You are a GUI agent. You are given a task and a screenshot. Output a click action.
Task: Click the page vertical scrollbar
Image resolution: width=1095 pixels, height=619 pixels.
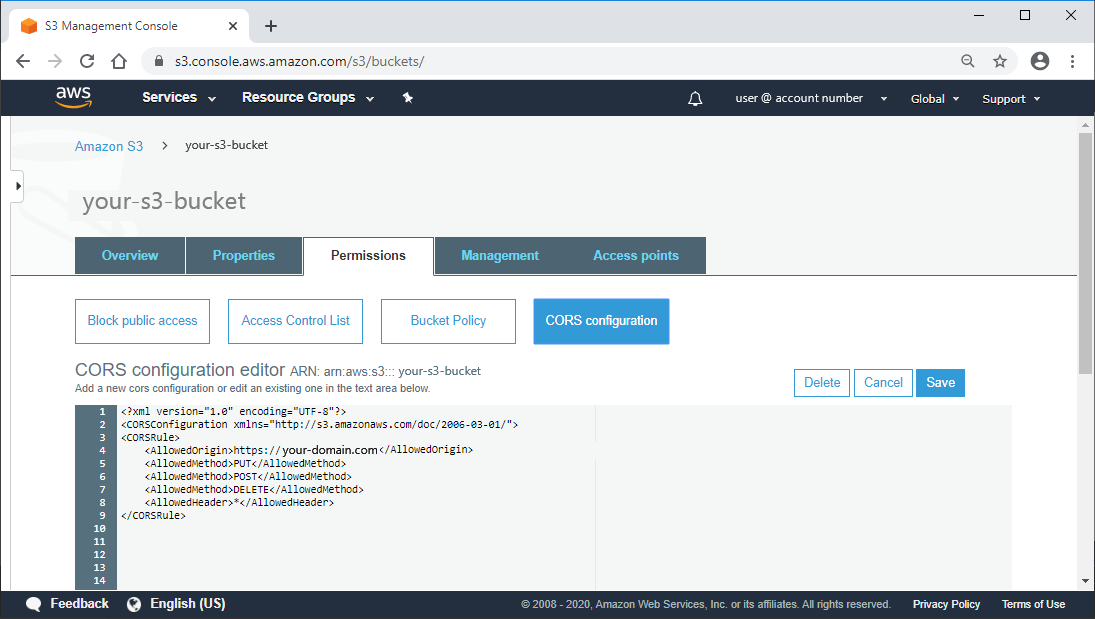click(x=1085, y=253)
